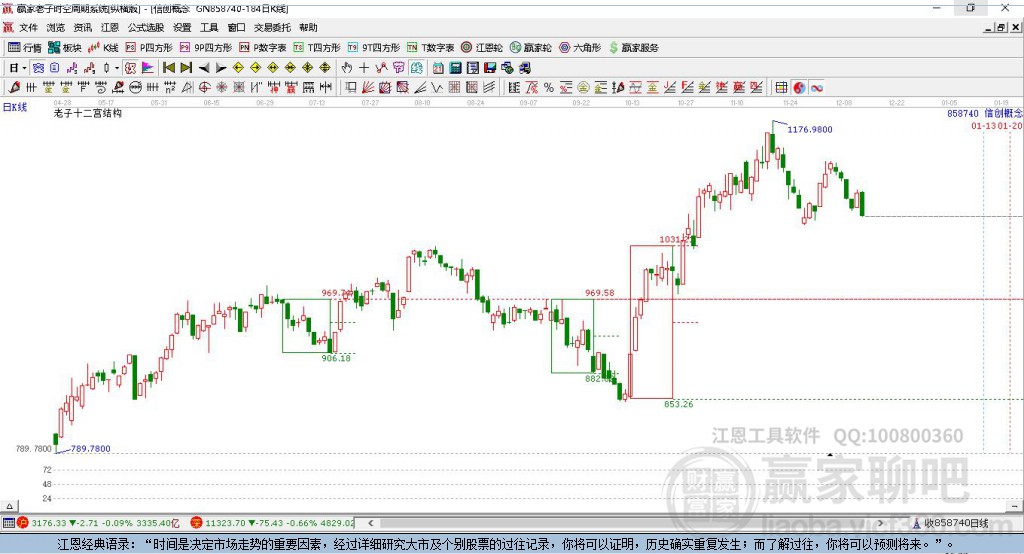Click the black left arrow icon
The image size is (1024, 554).
tap(204, 68)
